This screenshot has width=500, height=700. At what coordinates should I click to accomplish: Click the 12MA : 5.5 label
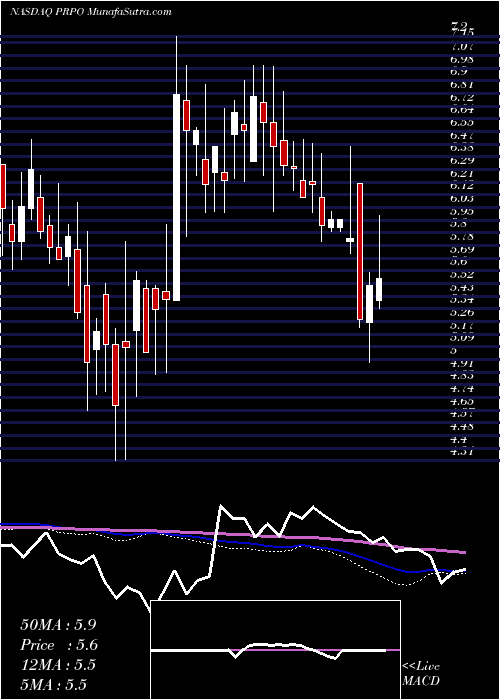coord(58,665)
